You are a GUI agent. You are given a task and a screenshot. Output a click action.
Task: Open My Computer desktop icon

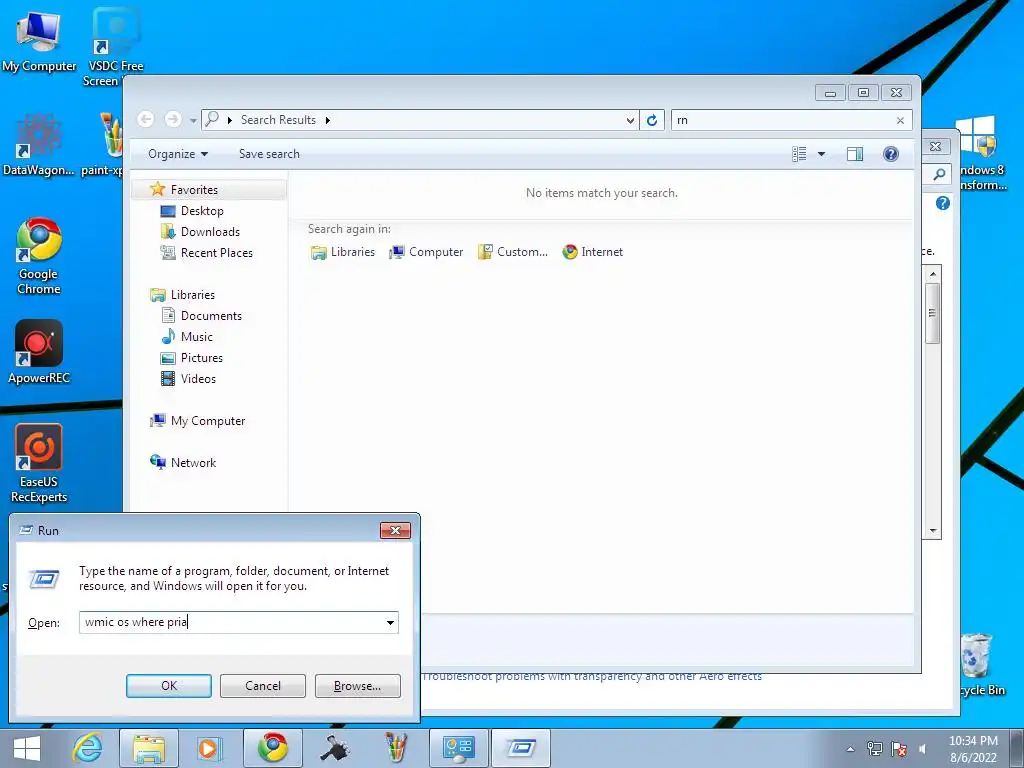(x=39, y=40)
